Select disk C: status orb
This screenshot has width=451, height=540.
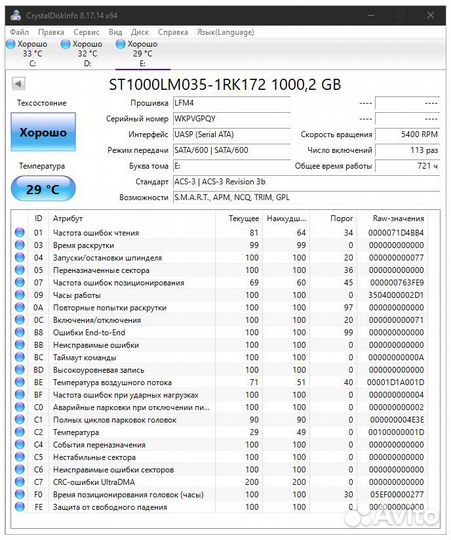pyautogui.click(x=11, y=44)
